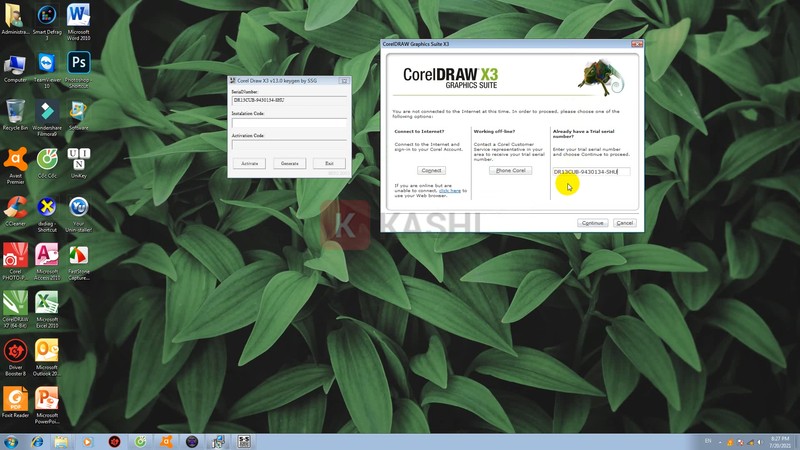Focus the keygen Installation Code field
Image resolution: width=800 pixels, height=450 pixels.
pos(289,122)
